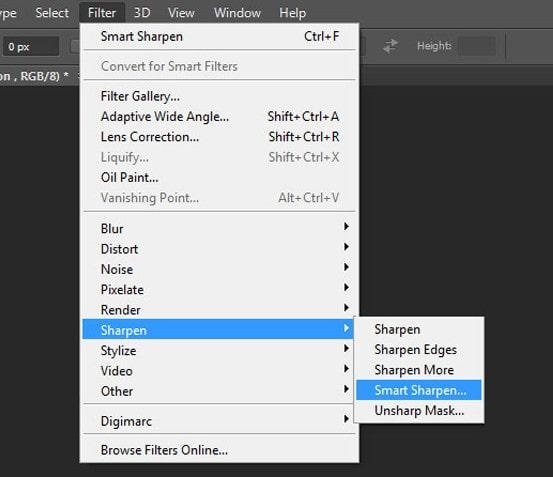
Task: Open the View menu
Action: click(x=181, y=13)
